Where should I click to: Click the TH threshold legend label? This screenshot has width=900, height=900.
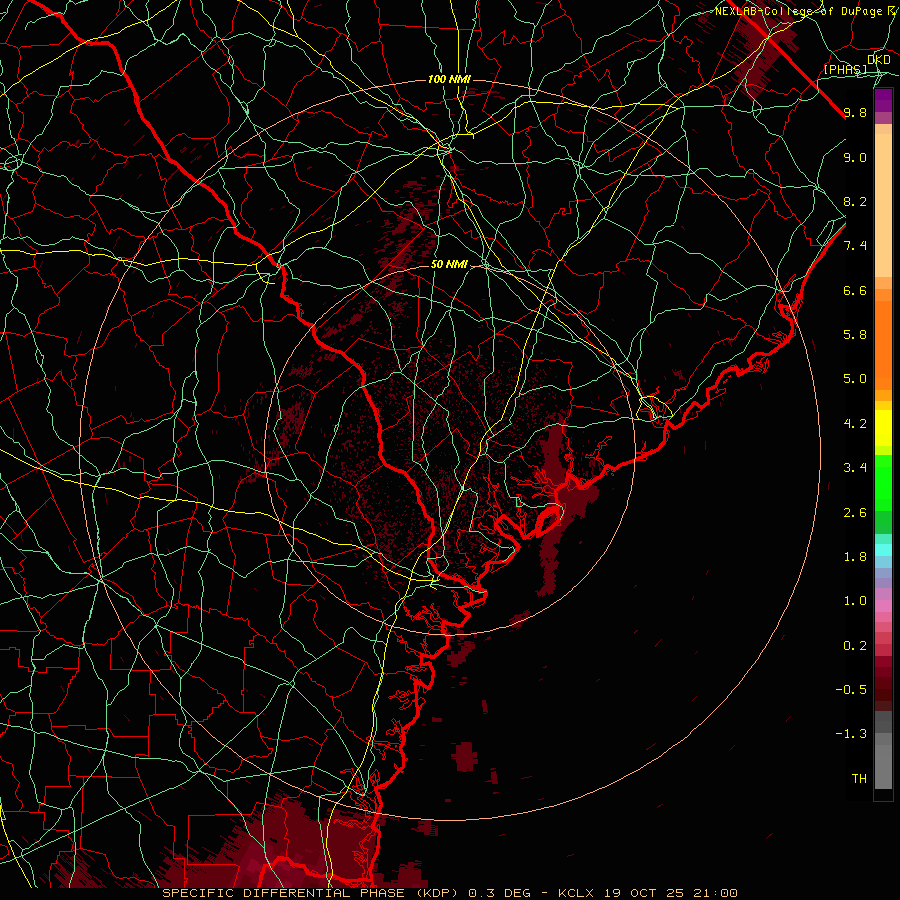[859, 779]
